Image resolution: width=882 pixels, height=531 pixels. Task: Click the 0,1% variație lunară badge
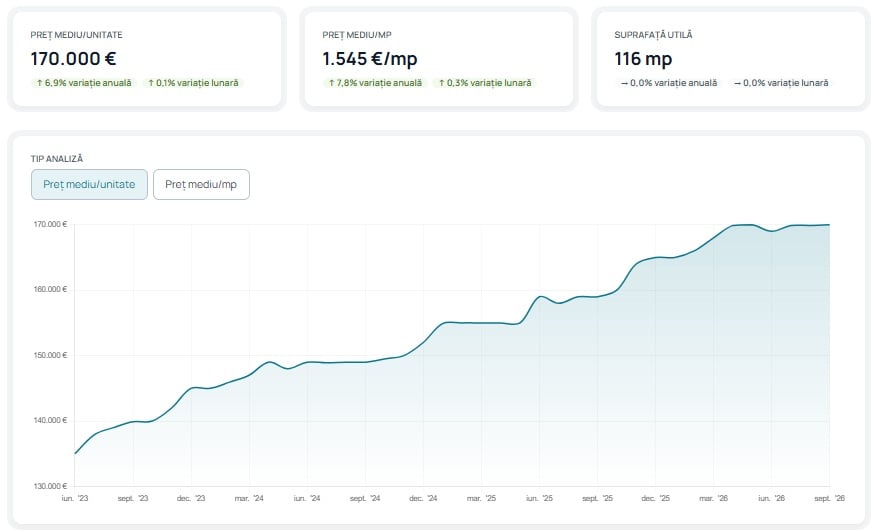(x=193, y=83)
